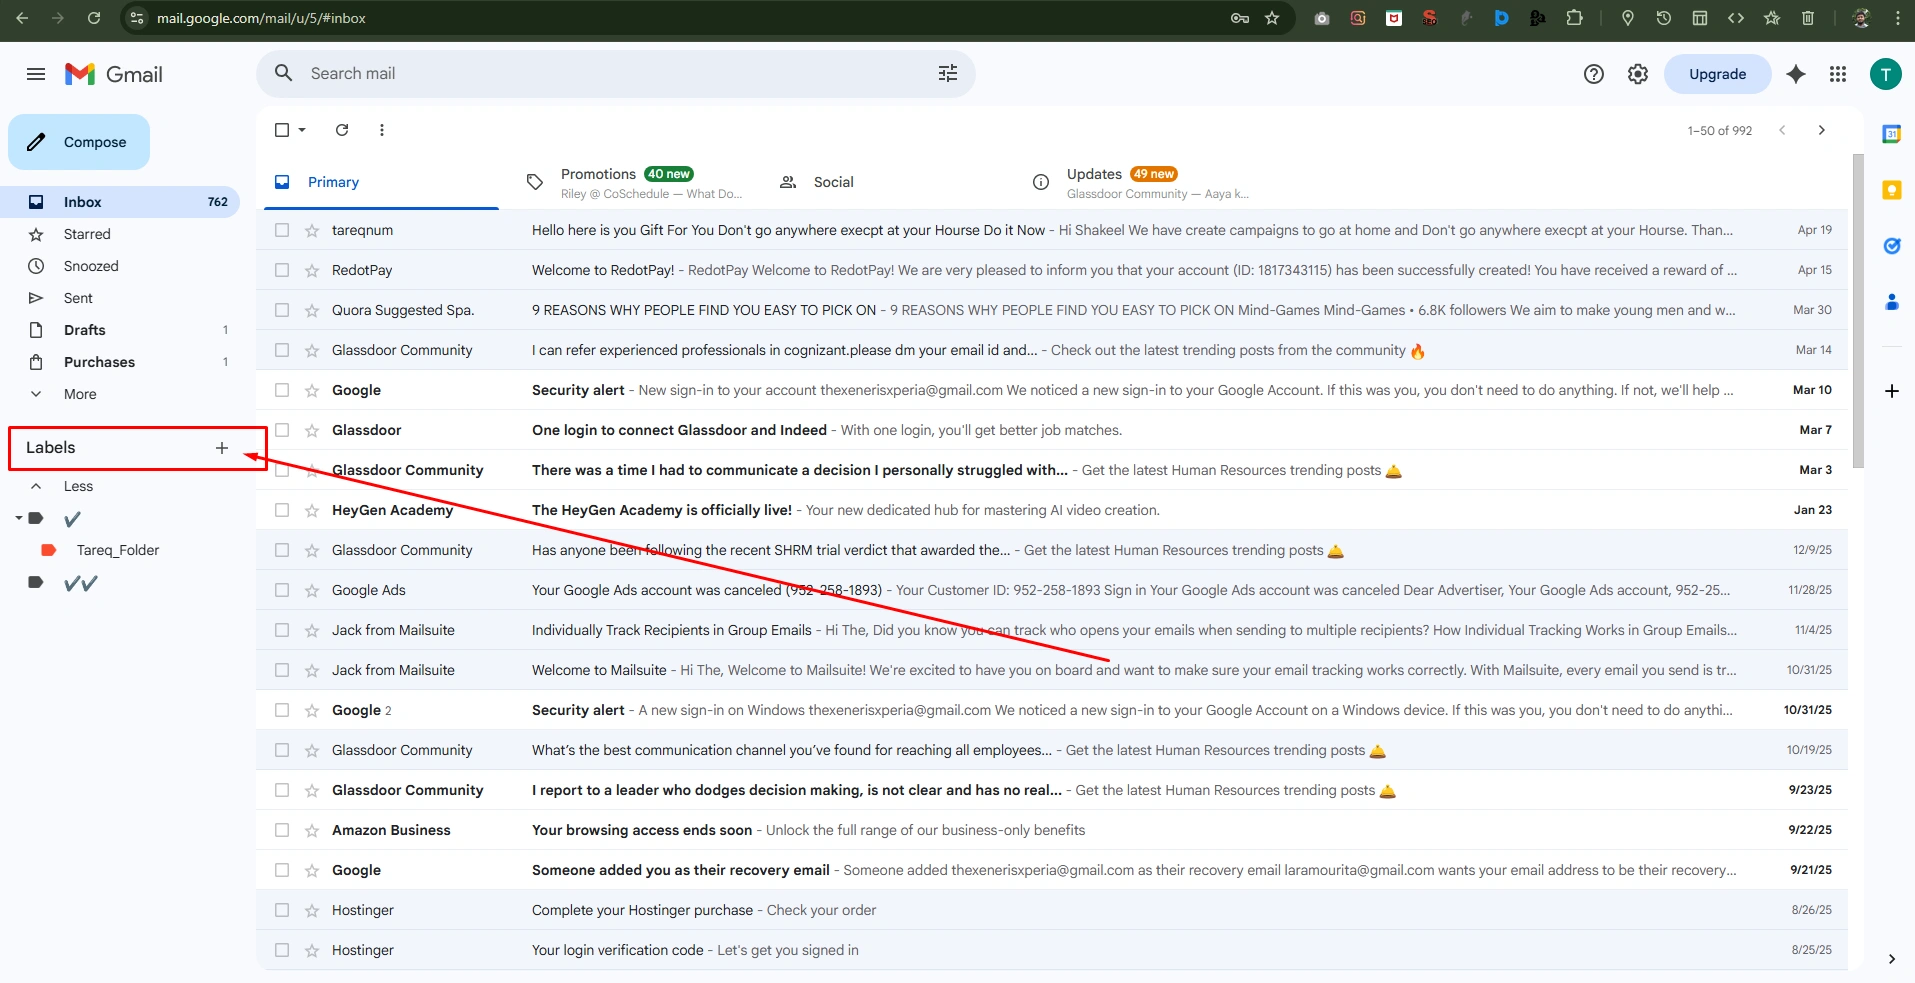This screenshot has width=1915, height=983.
Task: Open Contacts side panel icon
Action: coord(1891,302)
